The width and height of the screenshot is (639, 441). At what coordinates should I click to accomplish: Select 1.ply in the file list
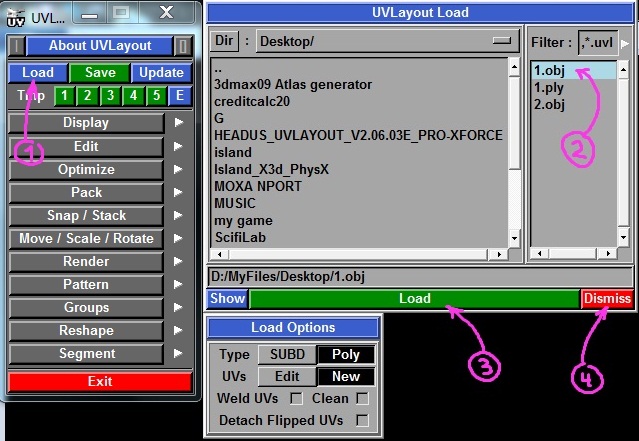[549, 88]
